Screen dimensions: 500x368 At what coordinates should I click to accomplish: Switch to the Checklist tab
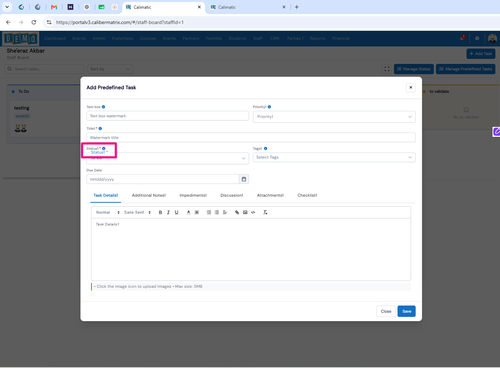tap(307, 195)
